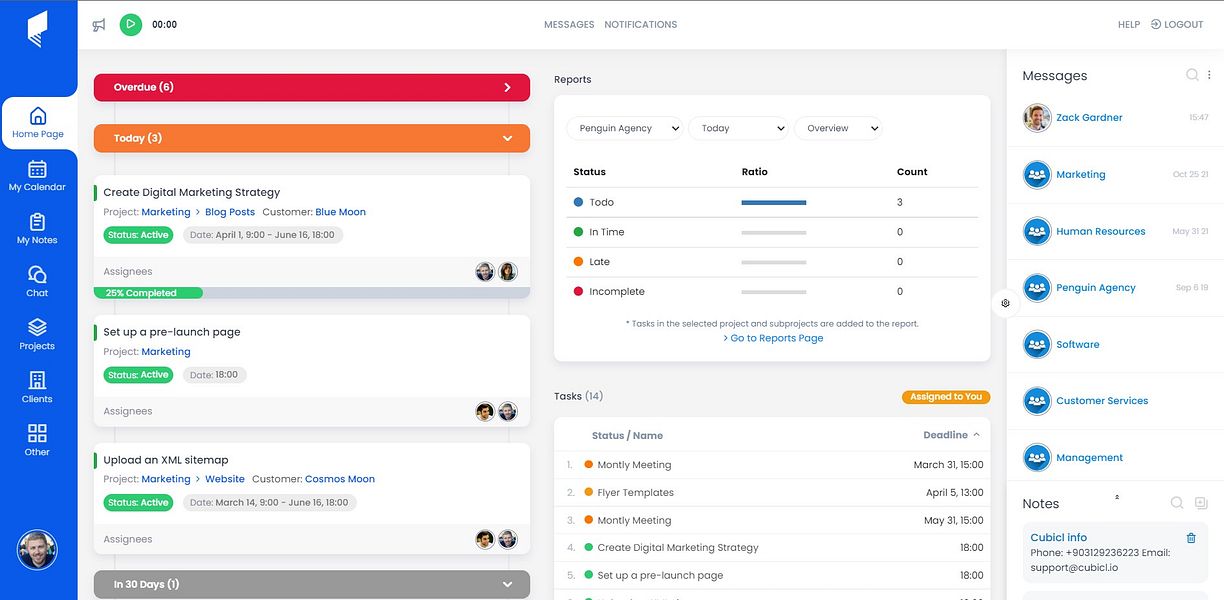
Task: Open the Overview report type dropdown
Action: point(838,128)
